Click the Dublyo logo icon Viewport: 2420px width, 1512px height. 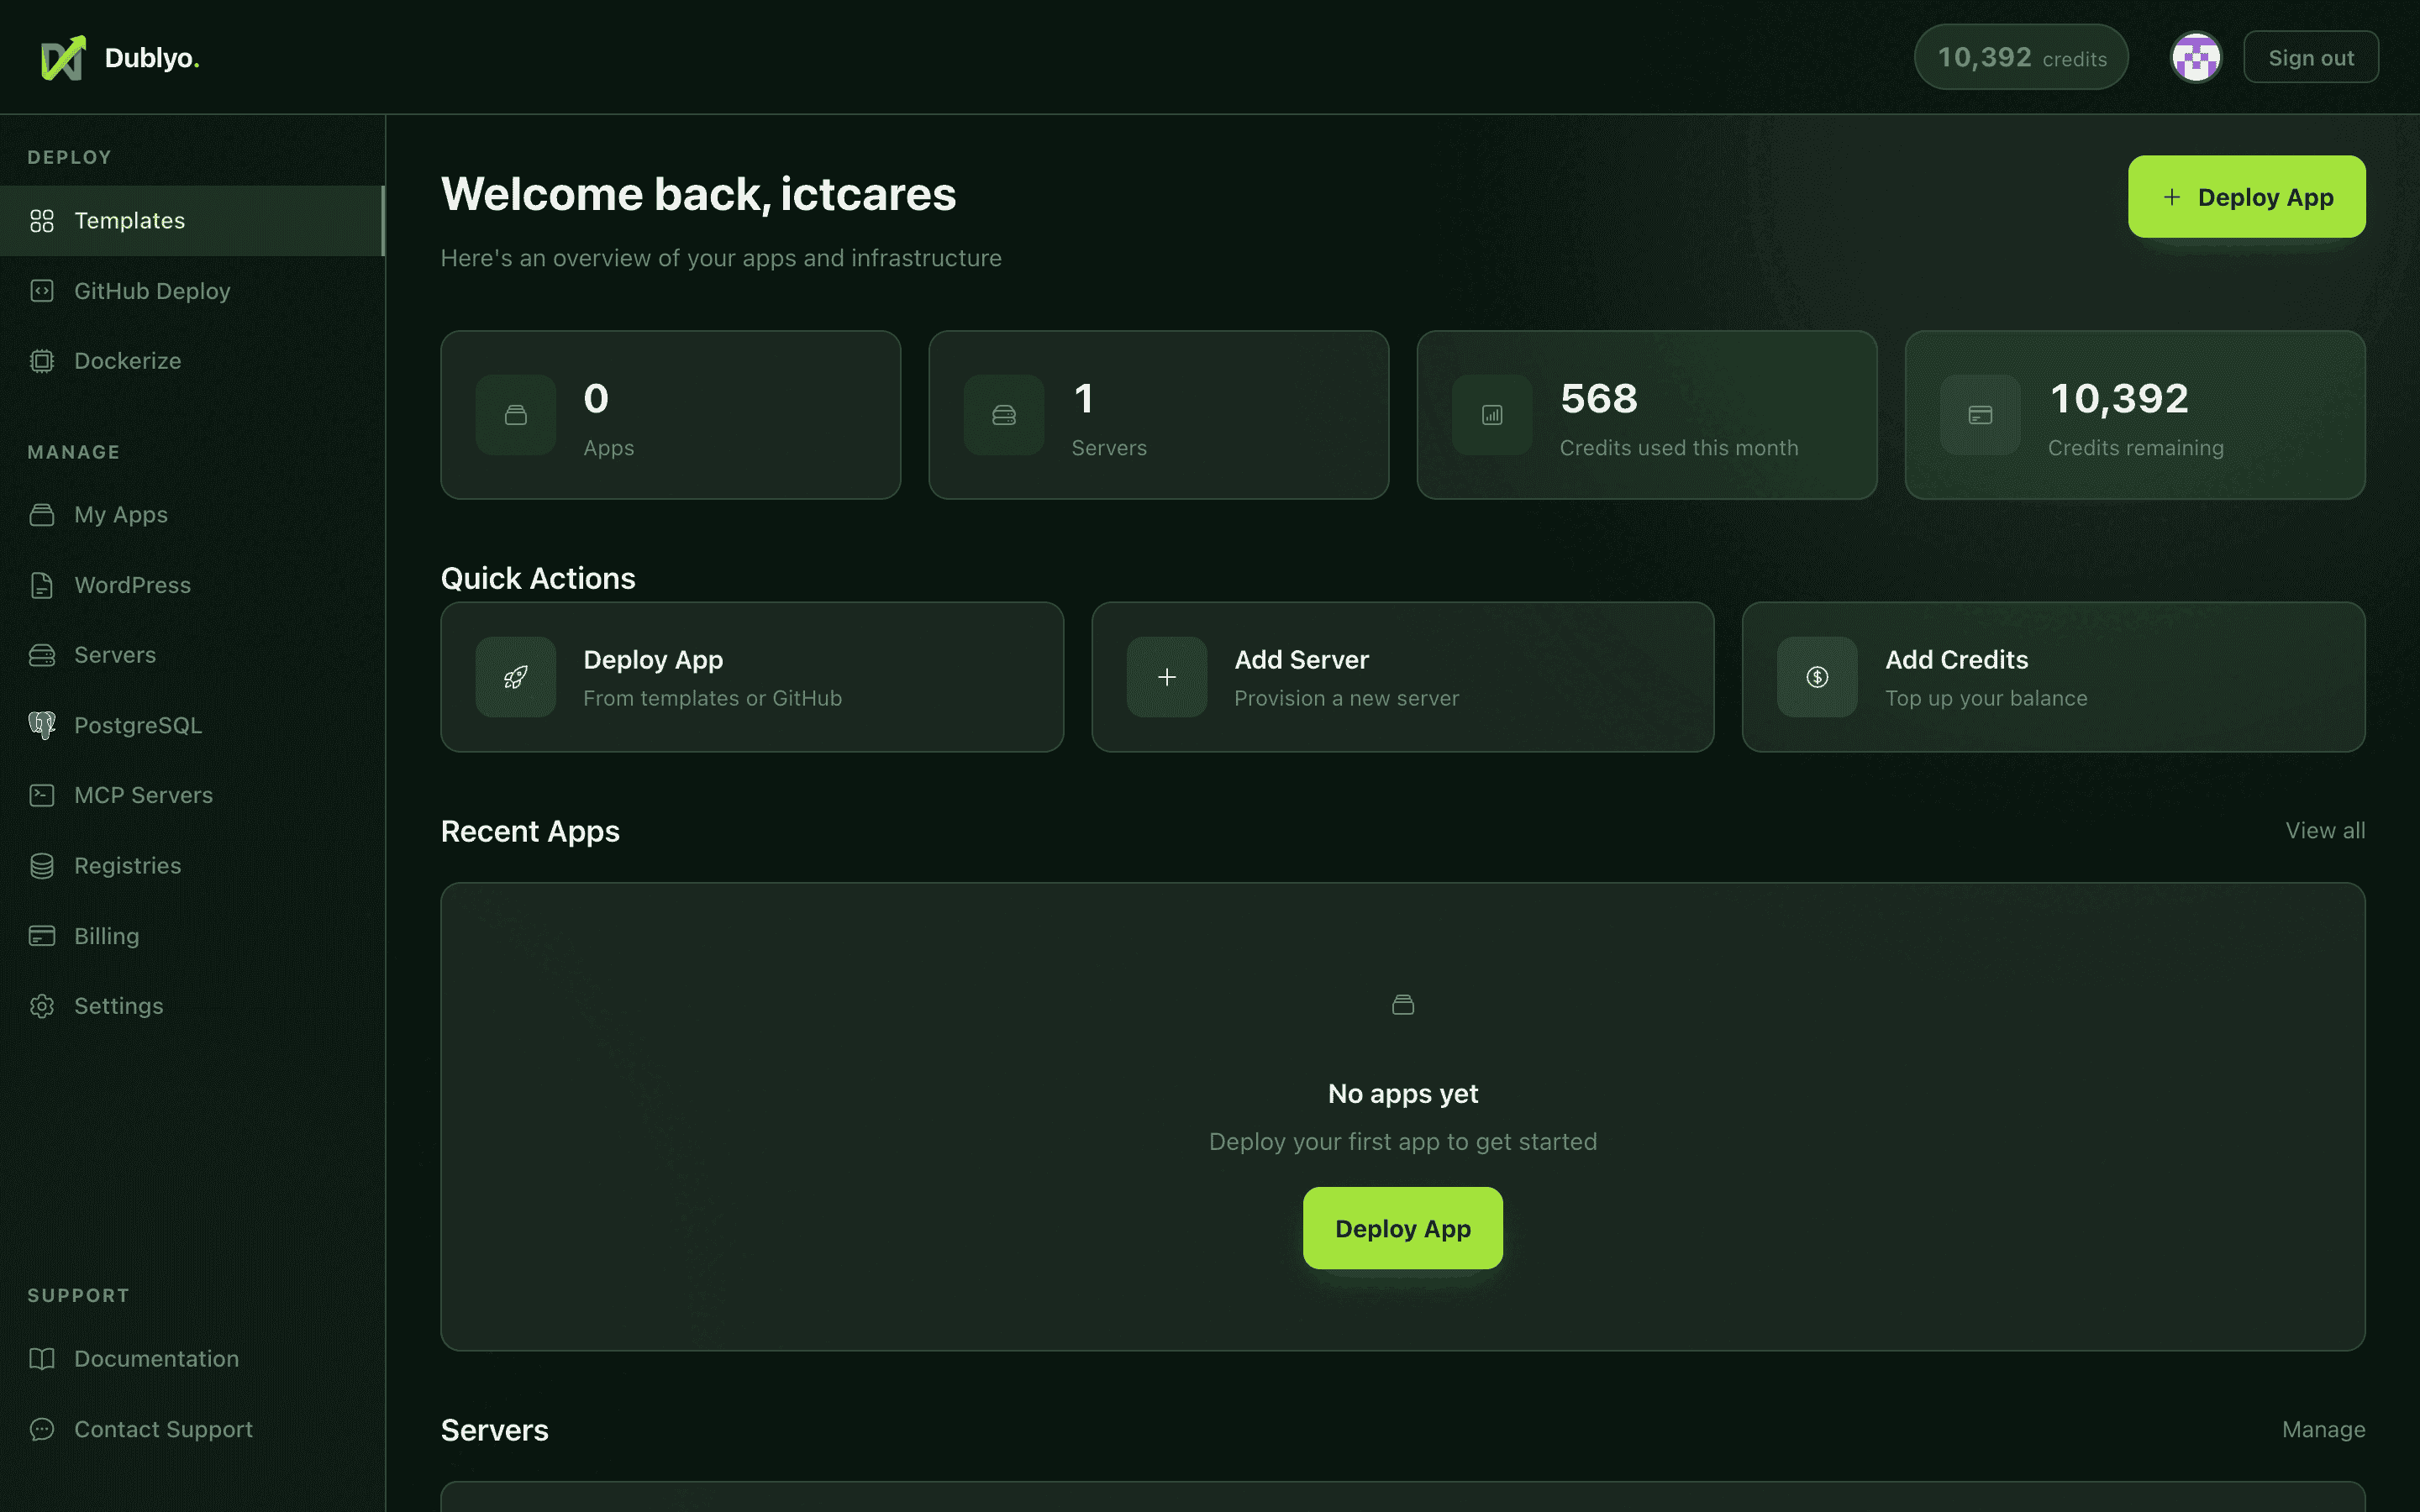62,57
